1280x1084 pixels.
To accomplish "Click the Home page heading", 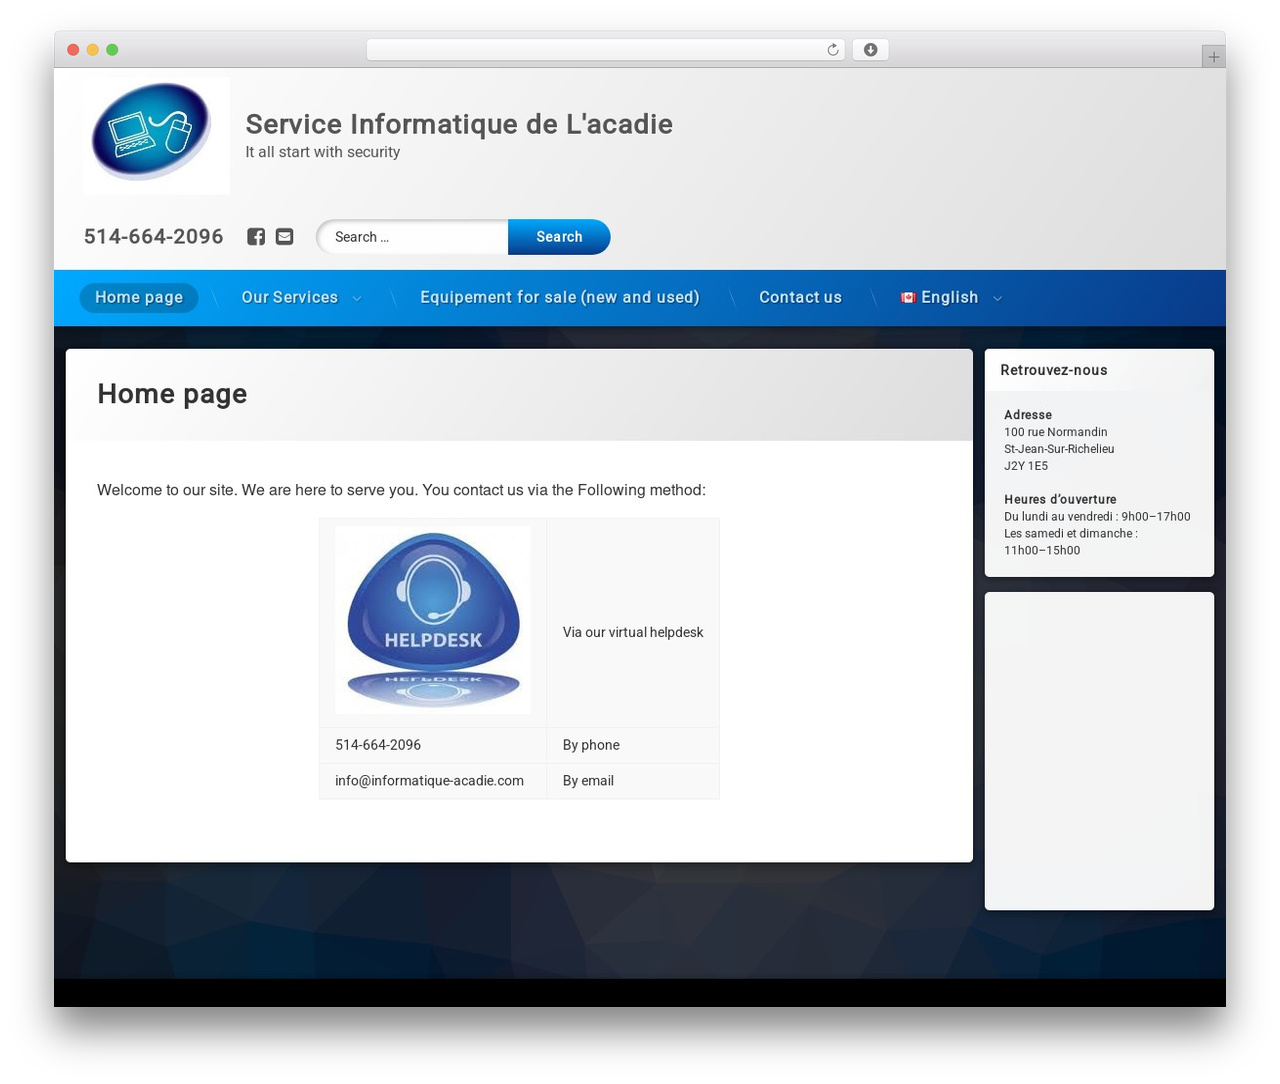I will [172, 394].
